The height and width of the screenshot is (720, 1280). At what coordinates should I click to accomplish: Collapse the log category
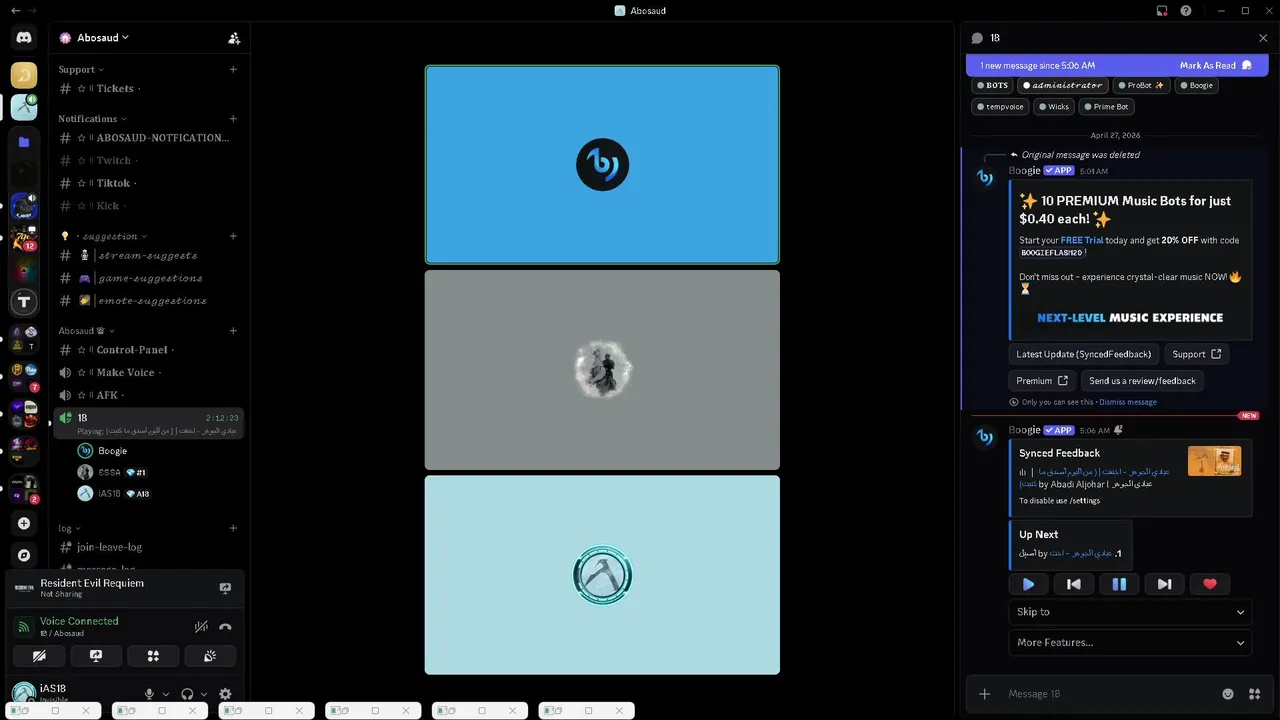coord(69,528)
